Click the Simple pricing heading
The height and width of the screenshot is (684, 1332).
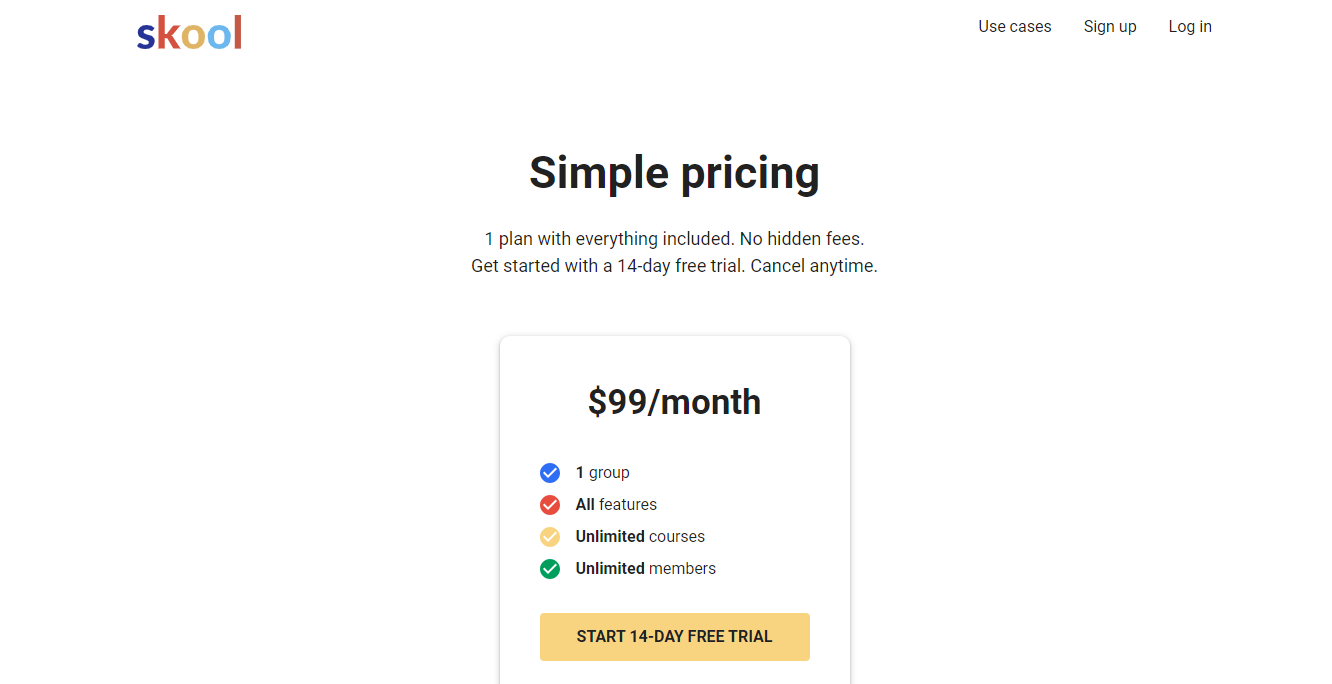click(x=674, y=173)
